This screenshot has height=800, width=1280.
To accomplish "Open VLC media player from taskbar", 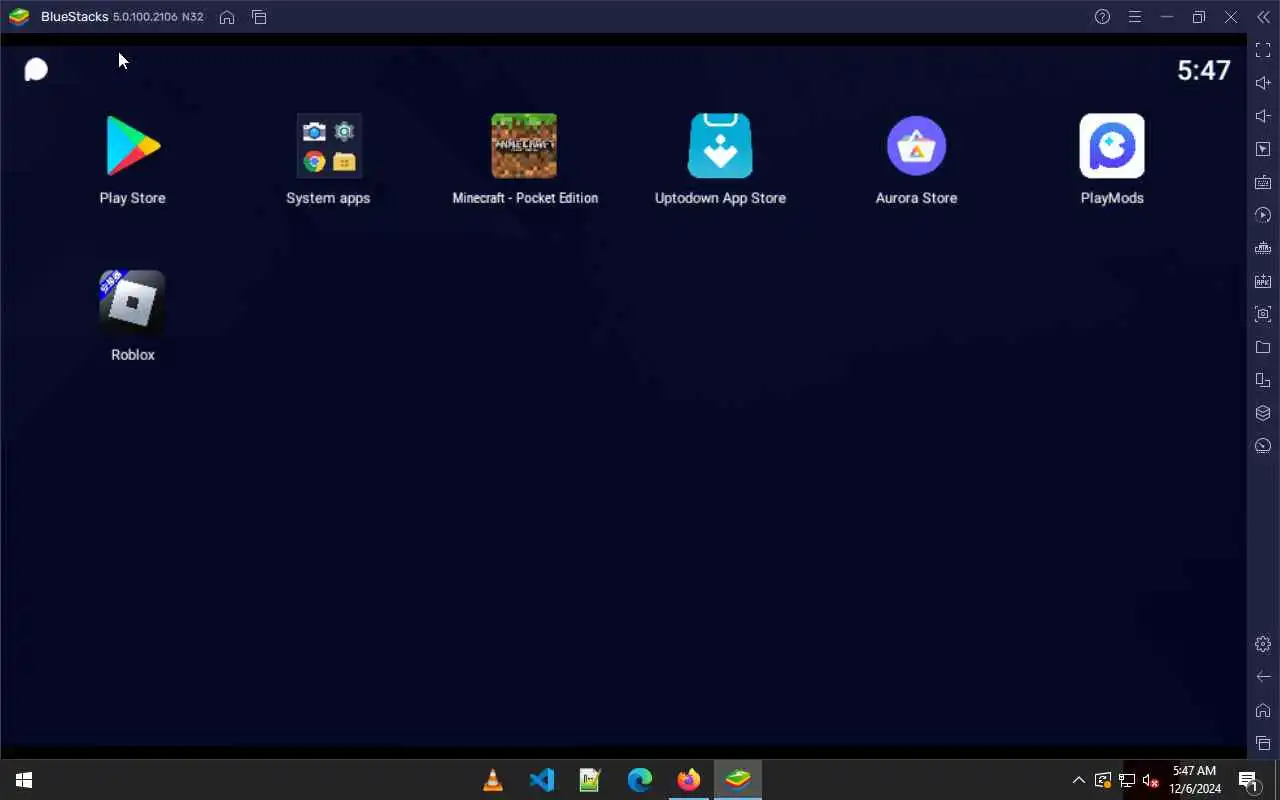I will pos(493,780).
